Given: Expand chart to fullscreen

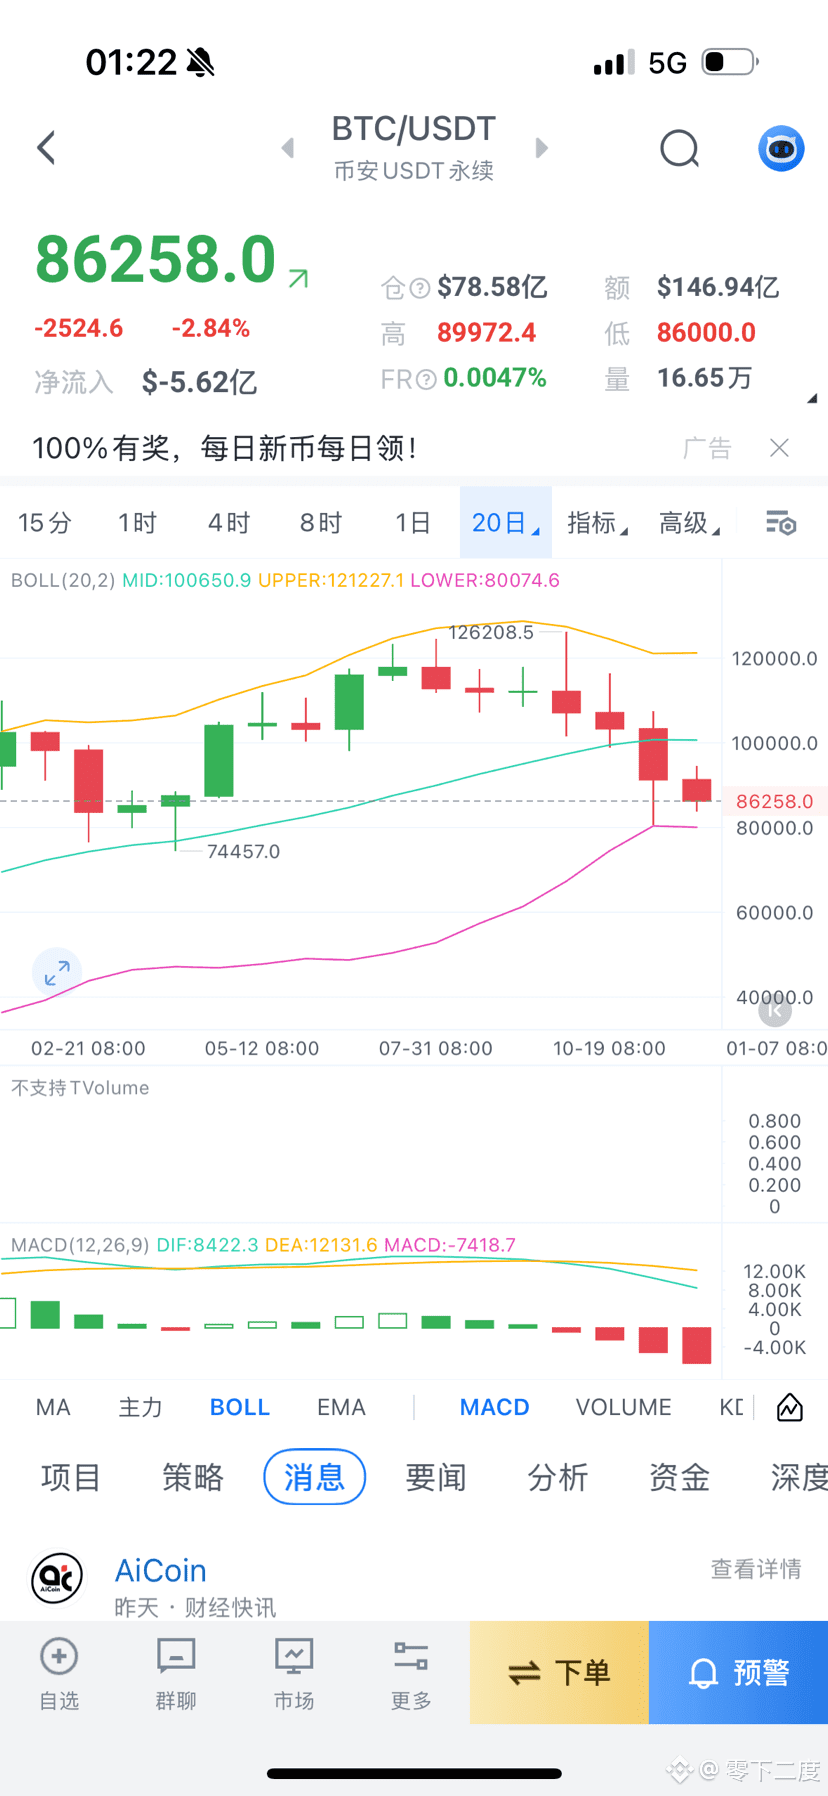Looking at the screenshot, I should click(x=57, y=972).
